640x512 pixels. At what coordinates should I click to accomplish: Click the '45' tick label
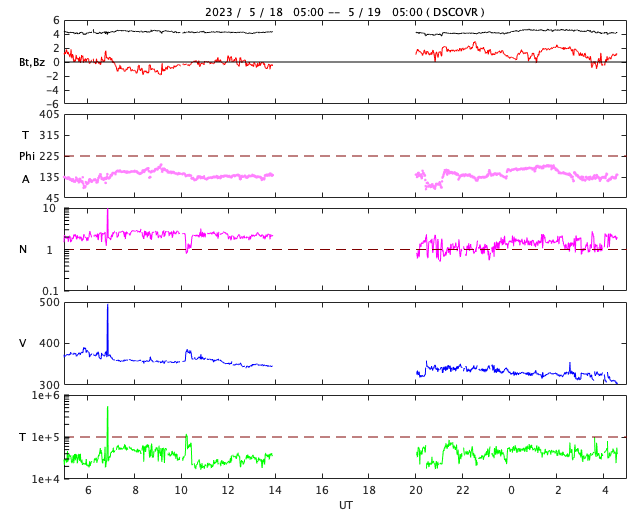[x=53, y=198]
